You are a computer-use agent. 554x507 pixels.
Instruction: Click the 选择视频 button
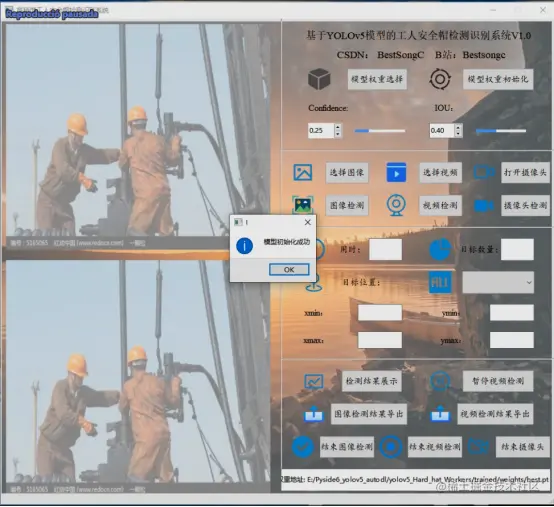(440, 172)
